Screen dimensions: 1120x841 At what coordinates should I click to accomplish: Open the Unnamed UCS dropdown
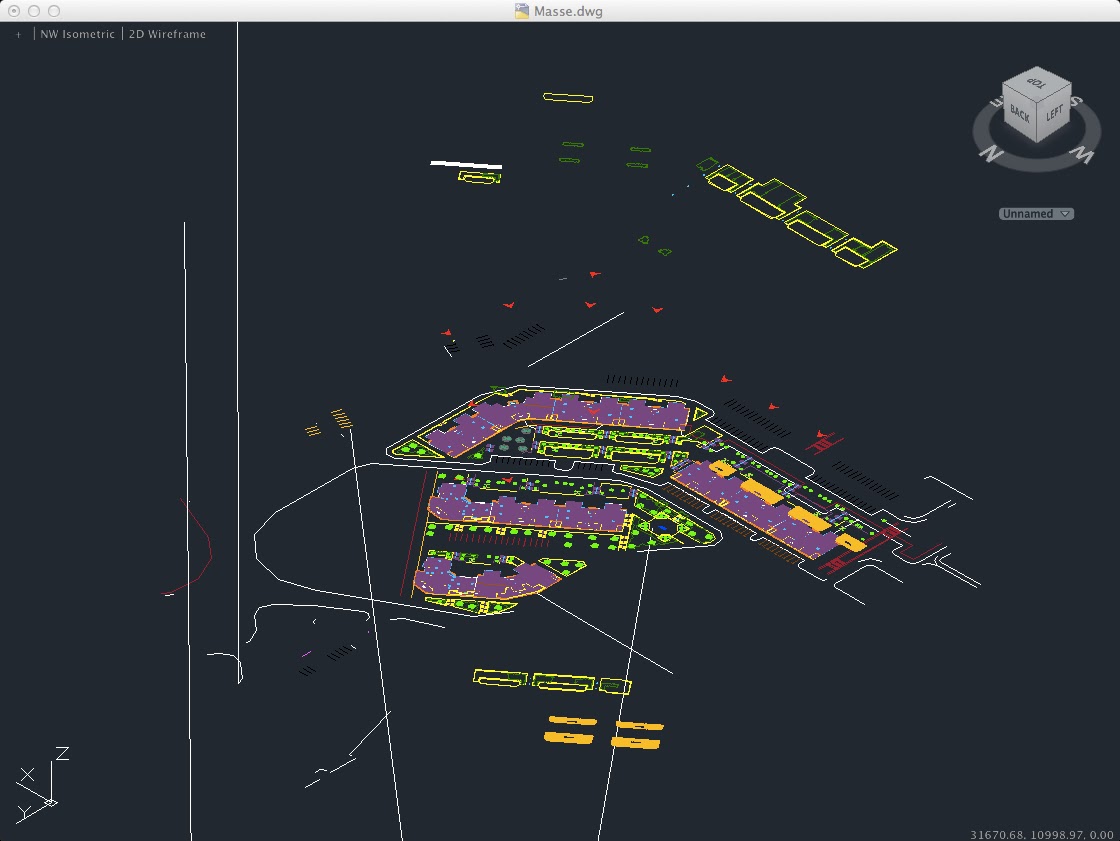1036,214
